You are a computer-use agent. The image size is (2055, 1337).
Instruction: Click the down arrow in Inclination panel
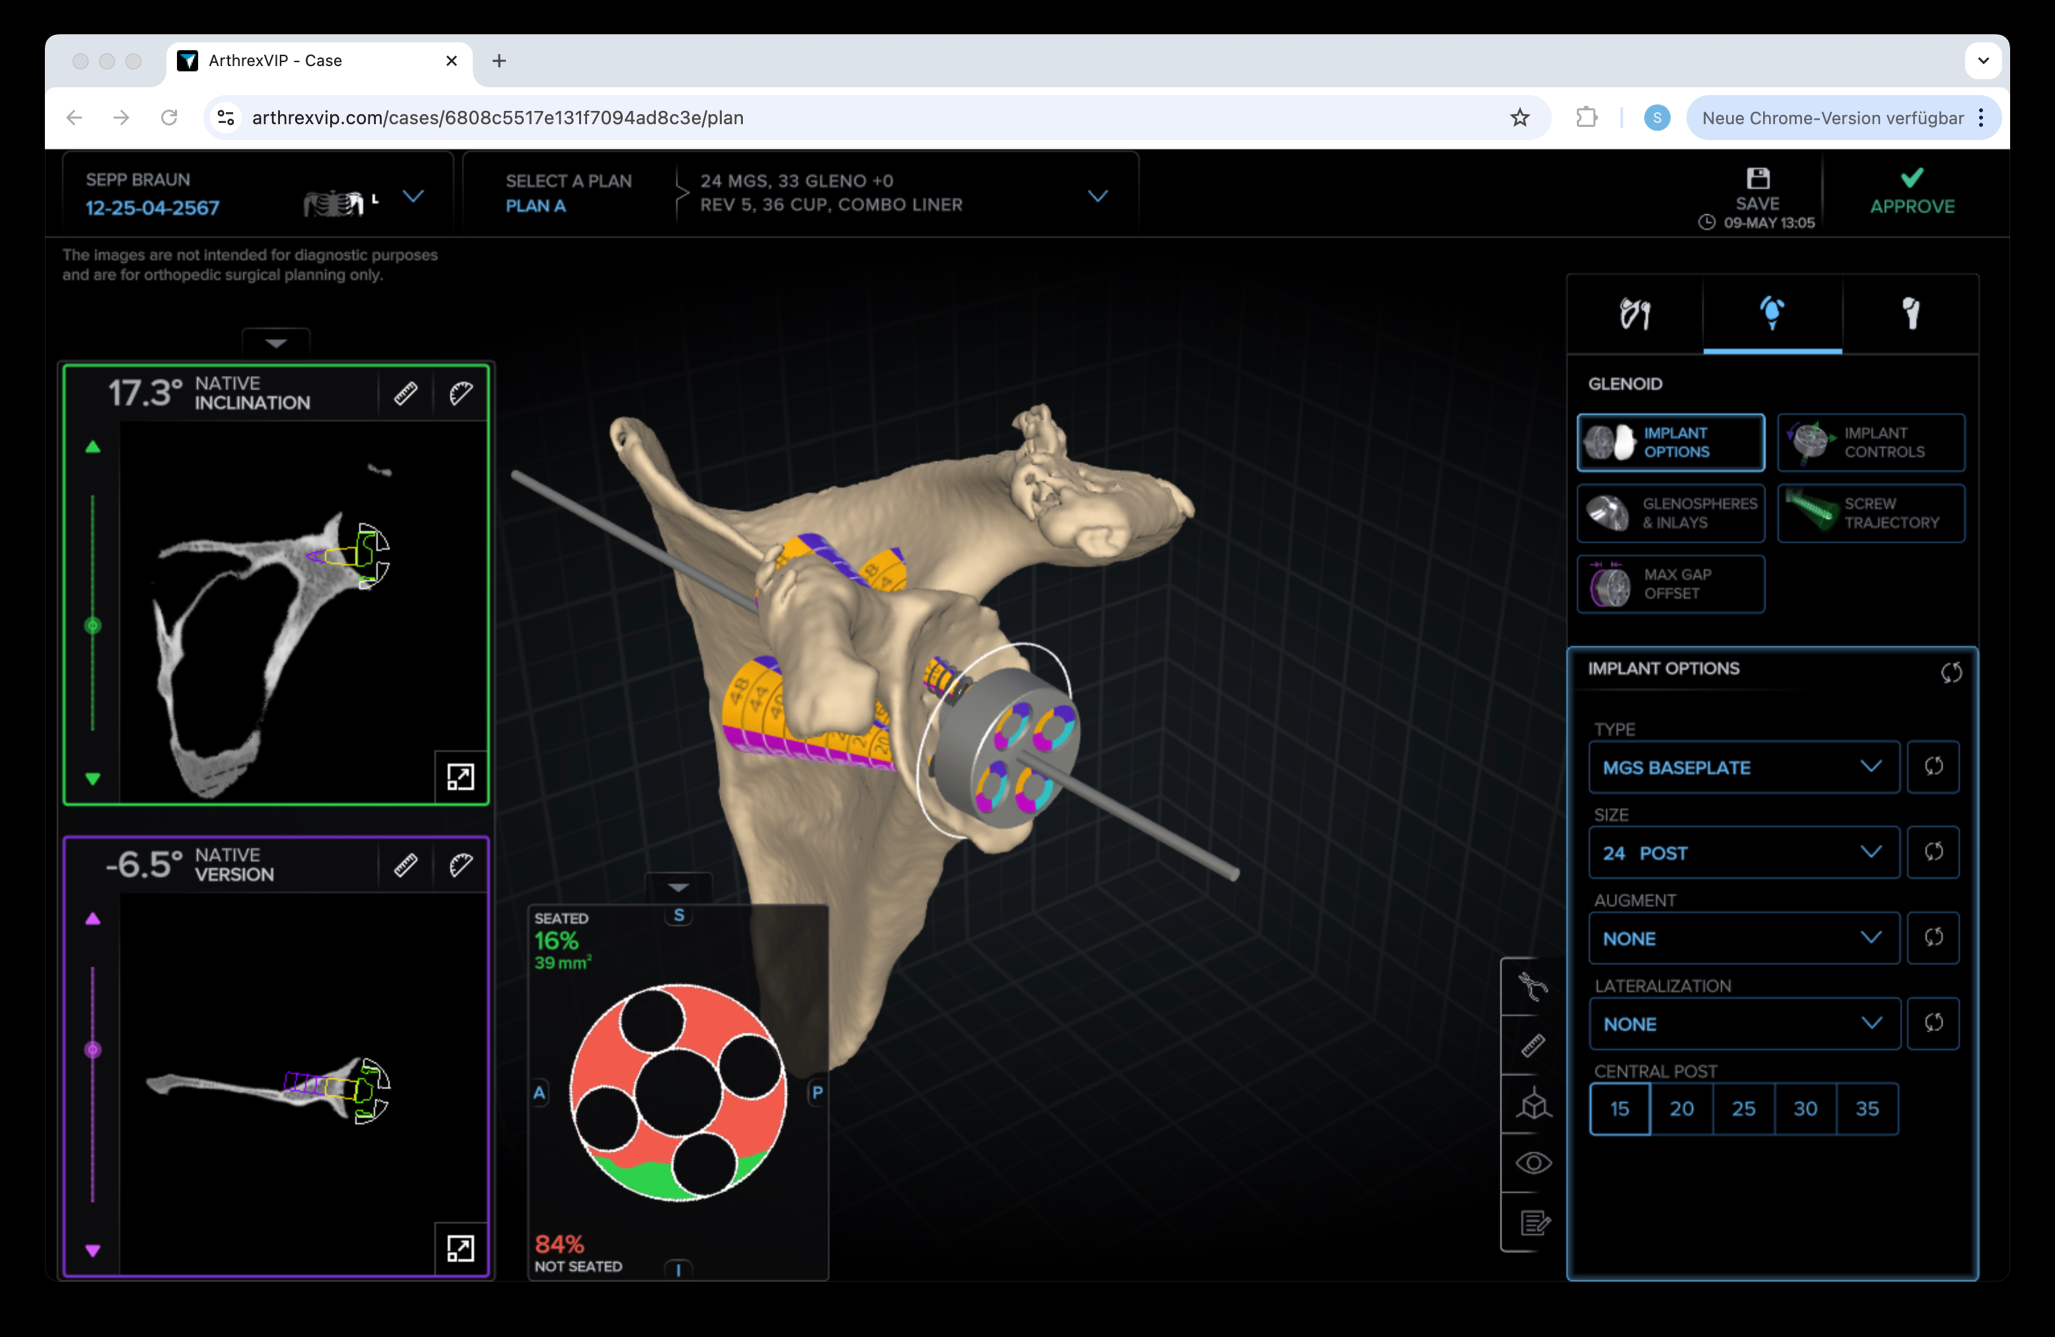click(x=93, y=778)
